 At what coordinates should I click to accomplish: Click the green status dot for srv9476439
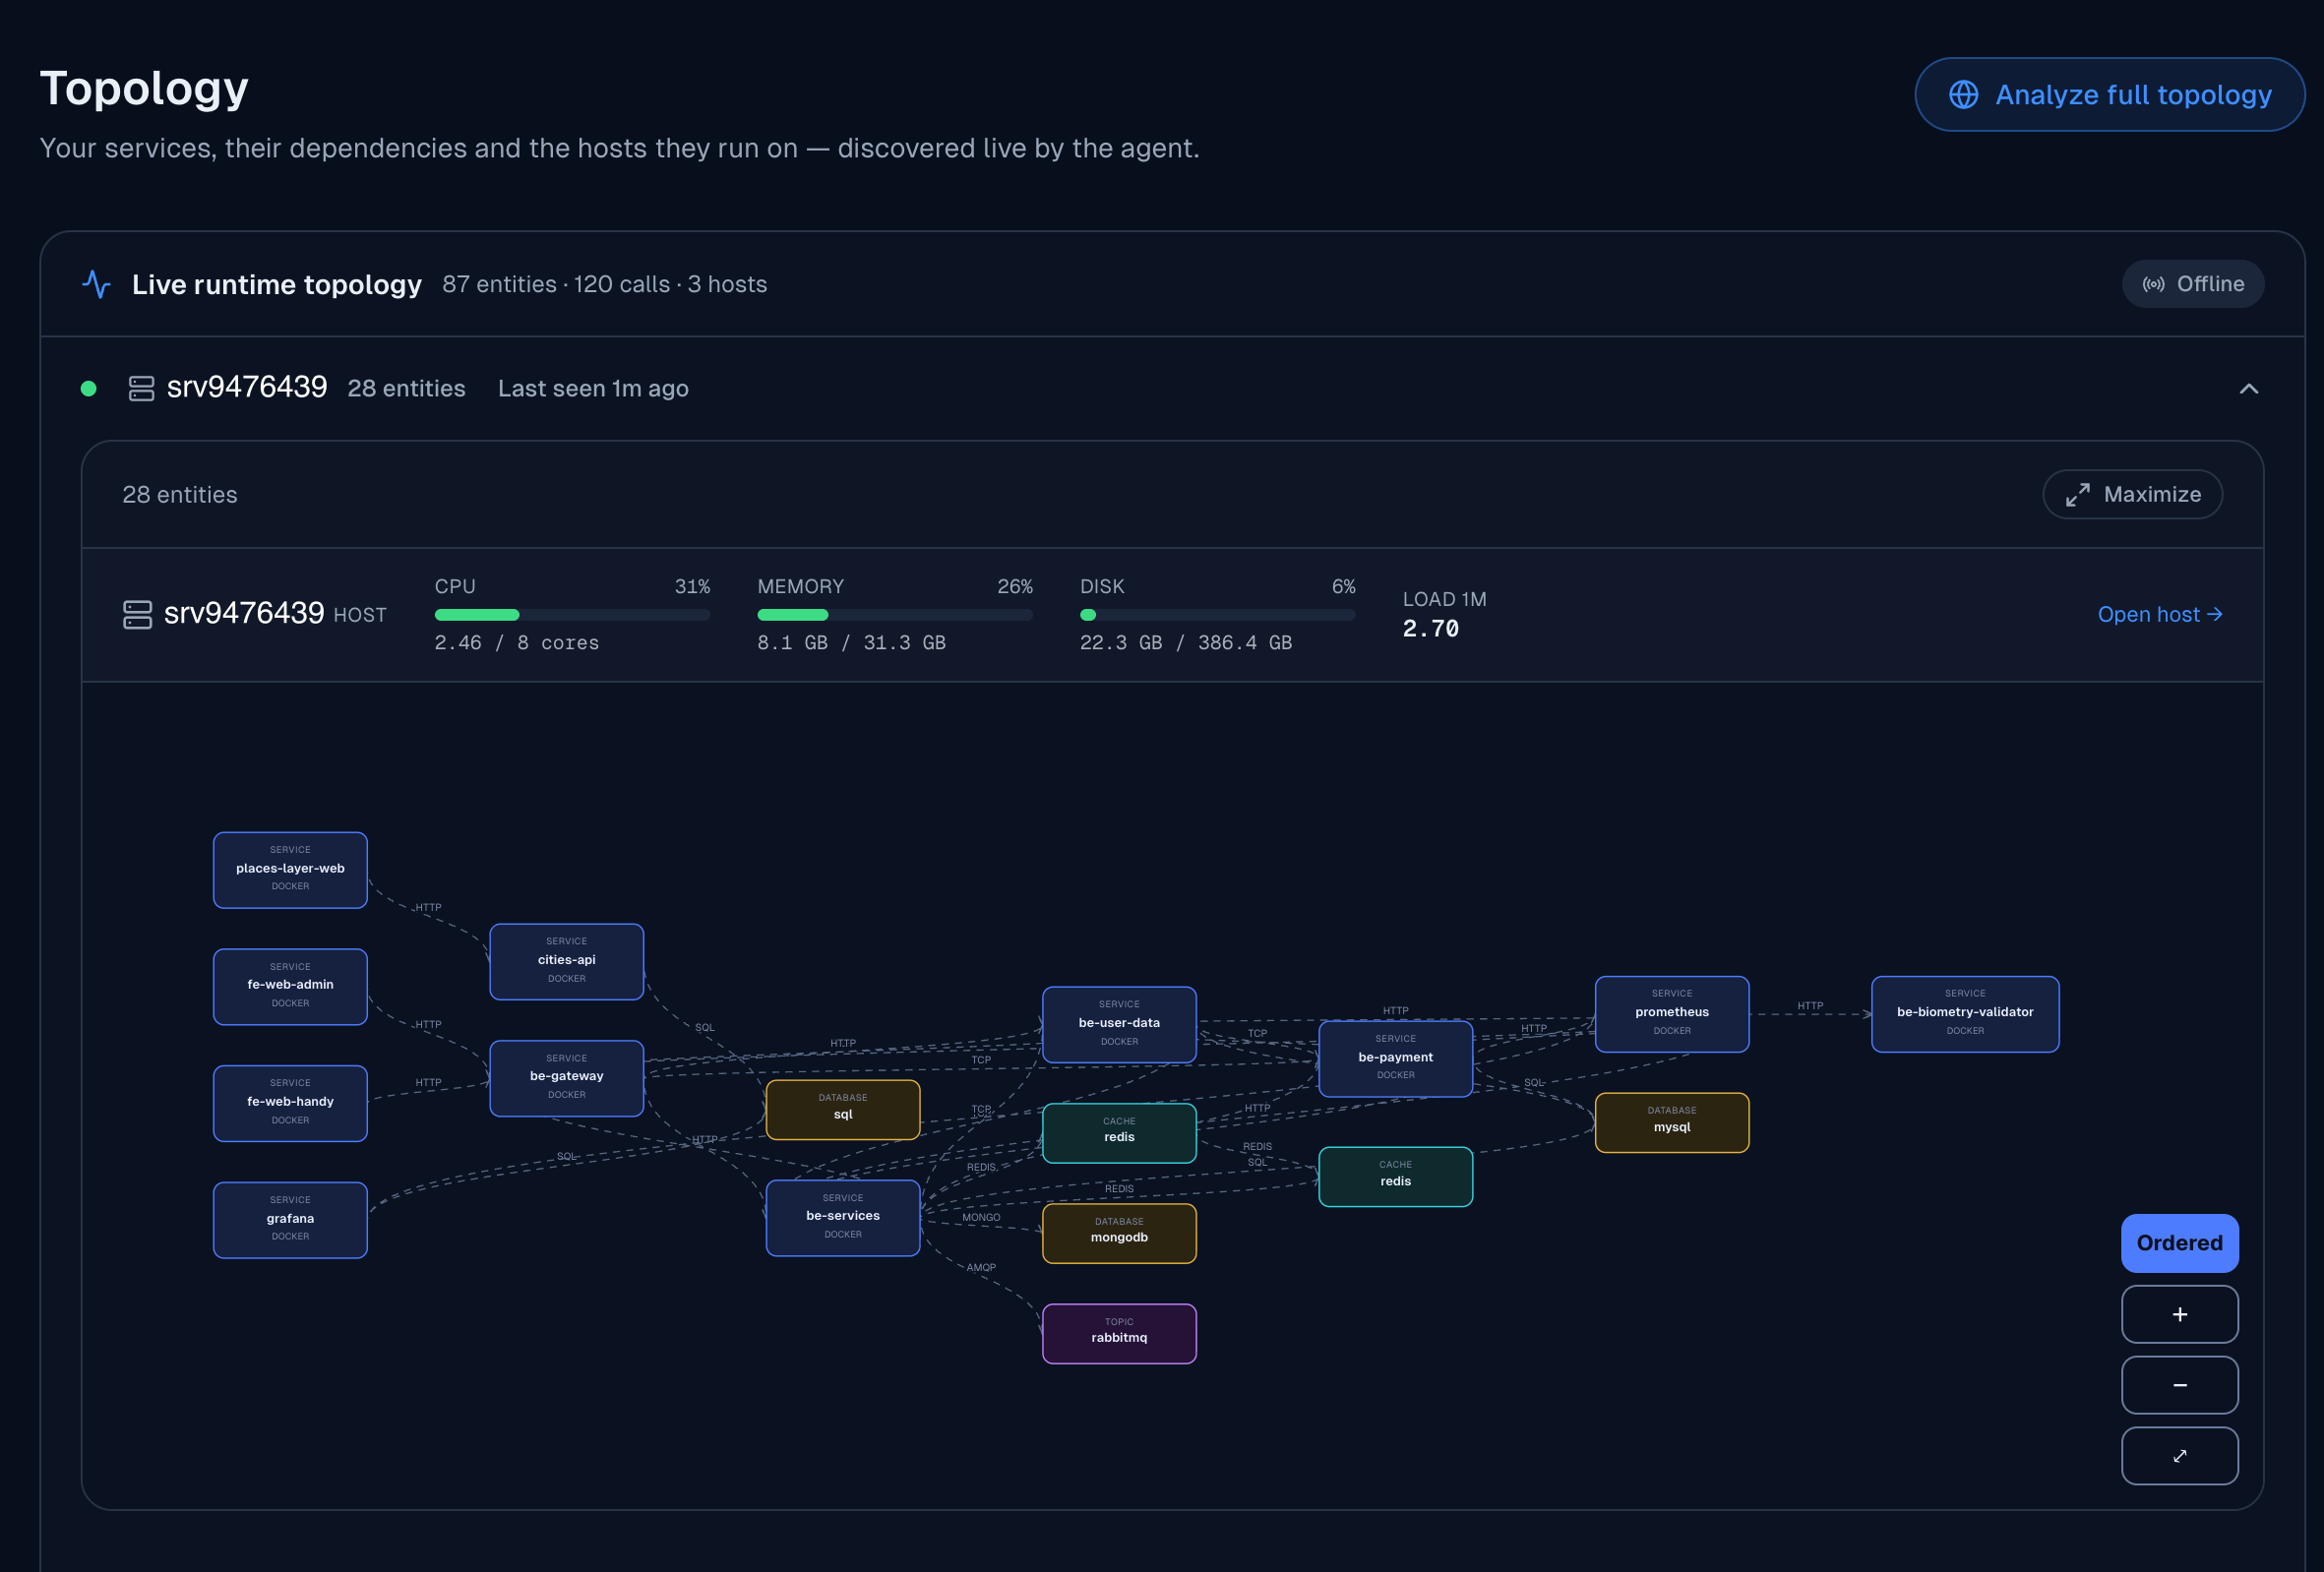(89, 388)
